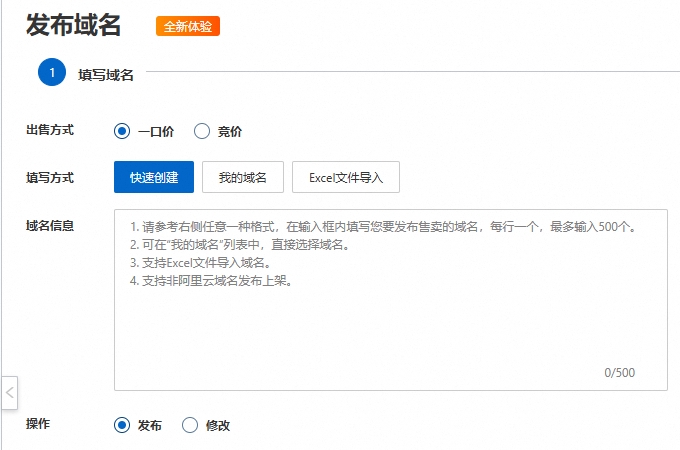Select the 发布 operation radio

click(x=122, y=425)
